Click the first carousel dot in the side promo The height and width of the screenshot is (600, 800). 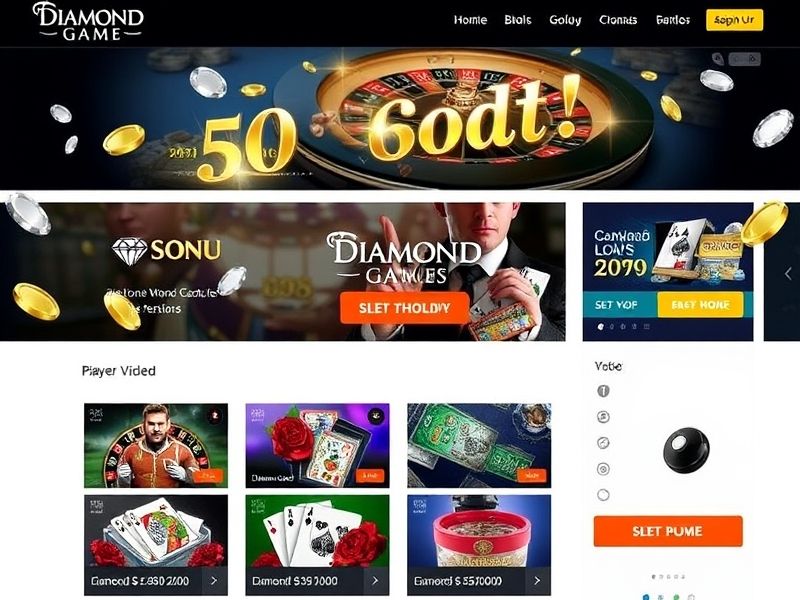[601, 327]
